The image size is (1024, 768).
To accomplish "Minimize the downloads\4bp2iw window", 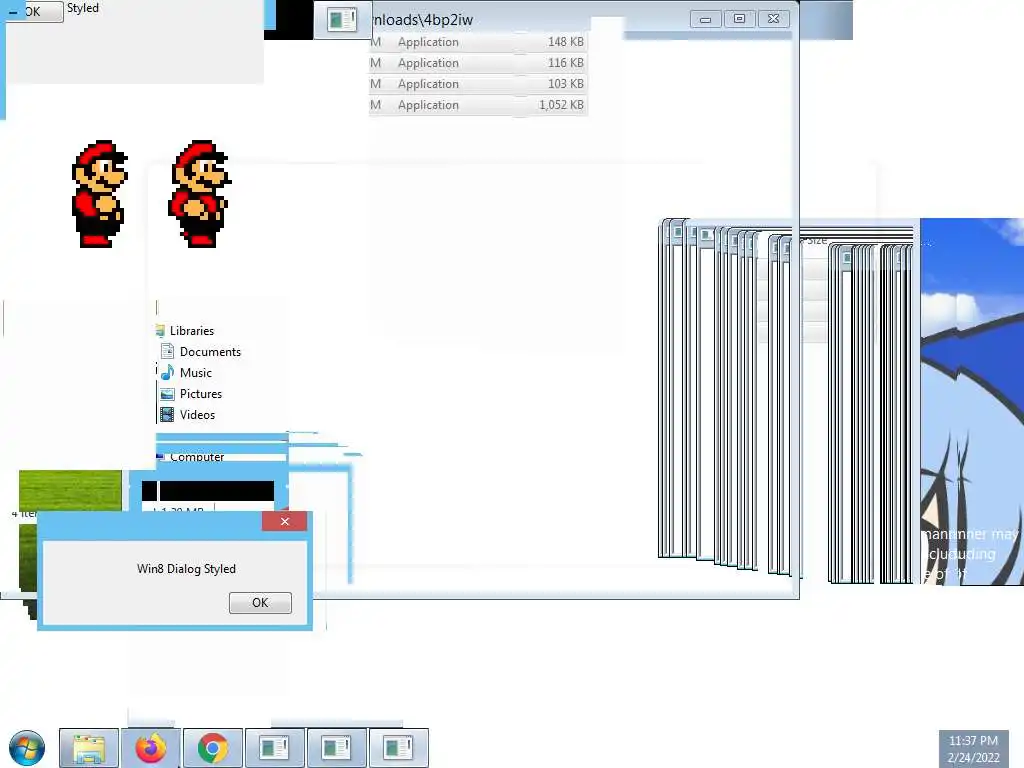I will 705,19.
